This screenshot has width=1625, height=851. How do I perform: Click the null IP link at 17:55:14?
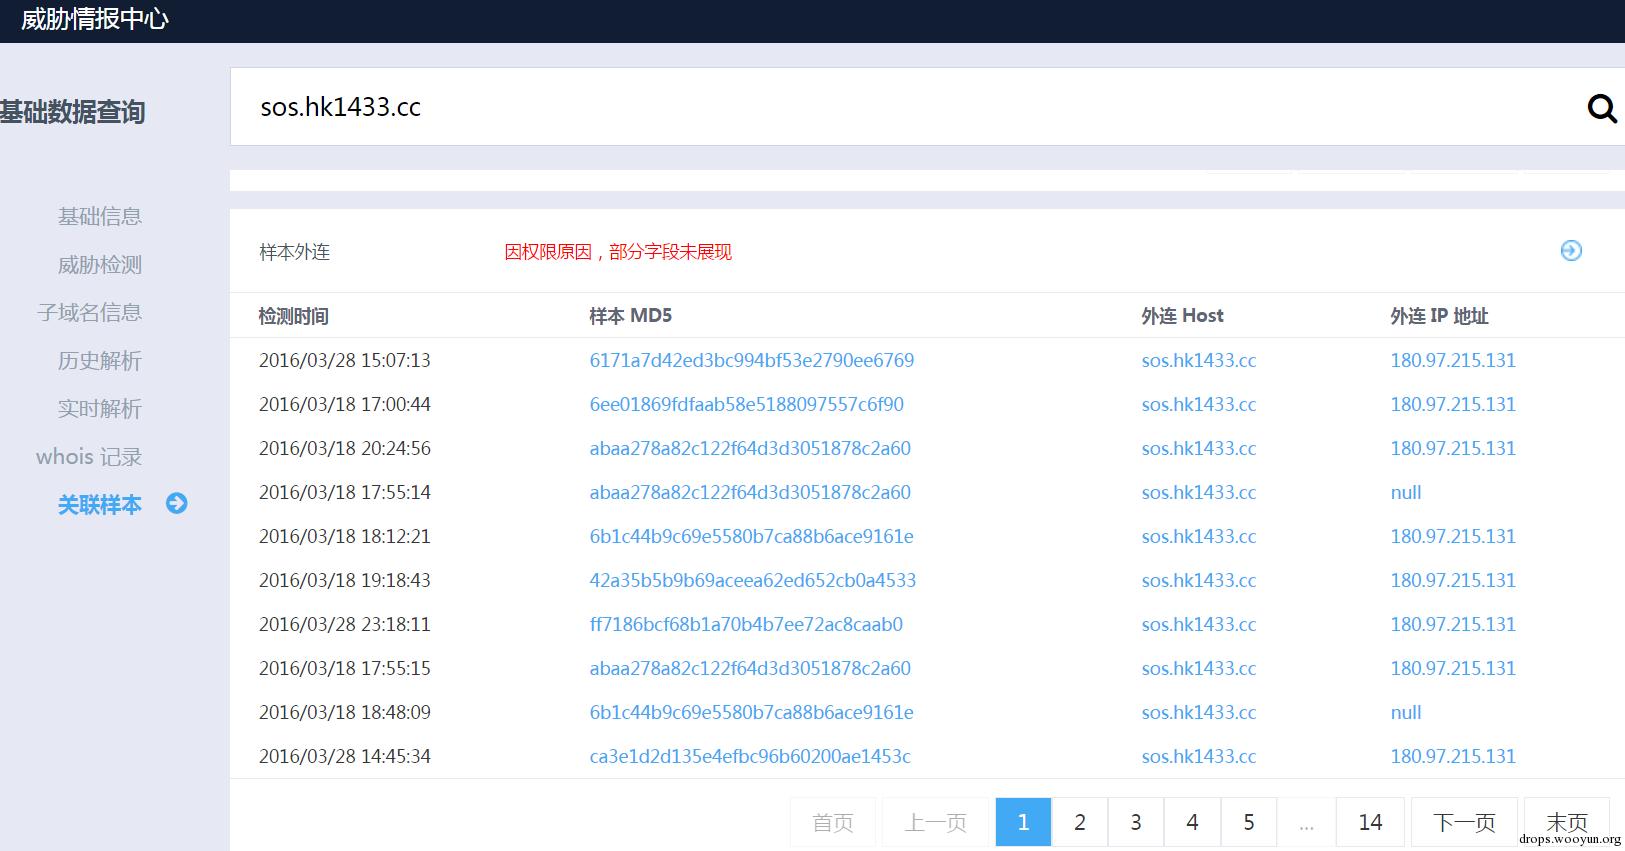click(x=1406, y=492)
